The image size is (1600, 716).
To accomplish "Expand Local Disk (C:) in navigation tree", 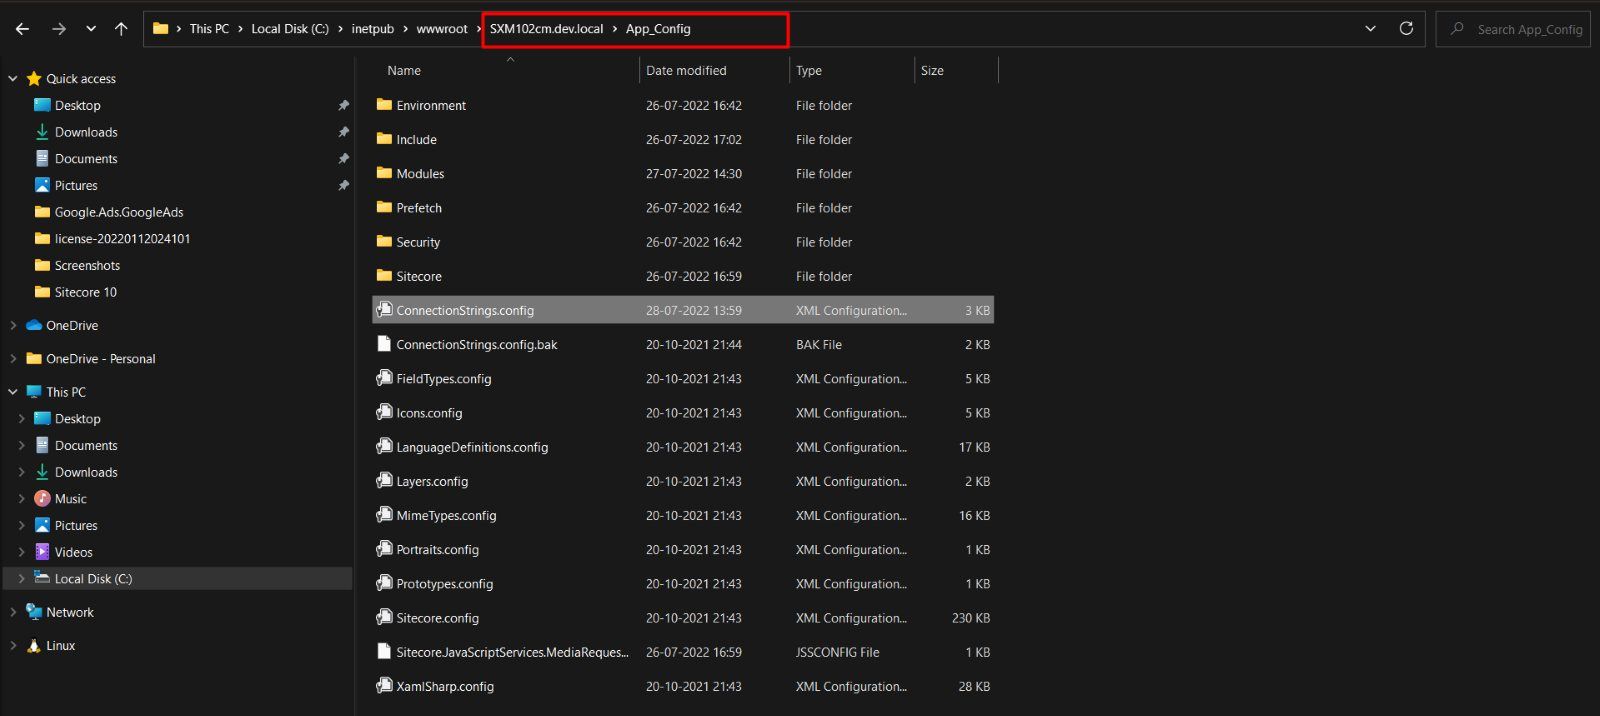I will point(22,579).
